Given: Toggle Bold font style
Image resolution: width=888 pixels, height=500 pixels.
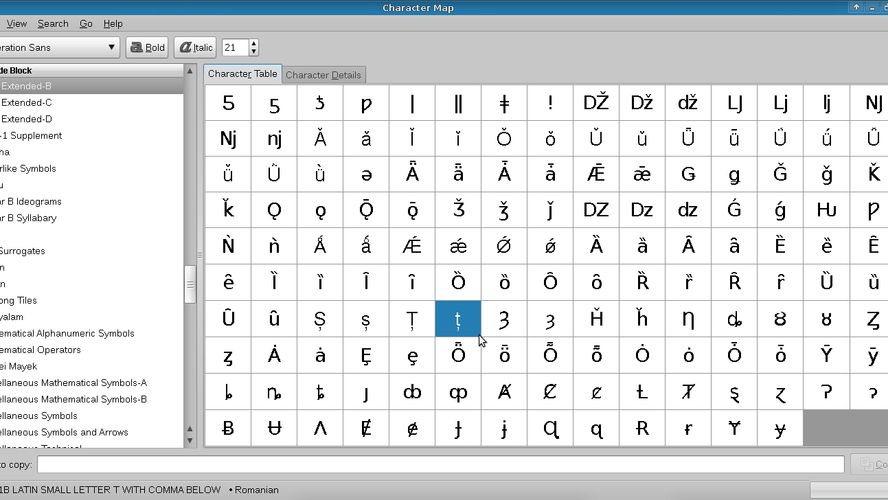Looking at the screenshot, I should pyautogui.click(x=147, y=48).
